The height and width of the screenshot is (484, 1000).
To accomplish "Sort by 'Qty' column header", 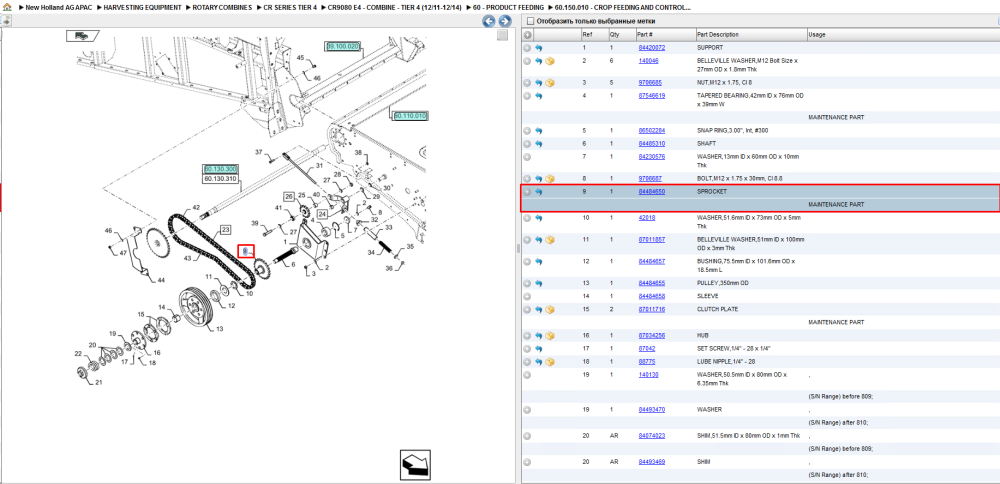I will [x=615, y=34].
